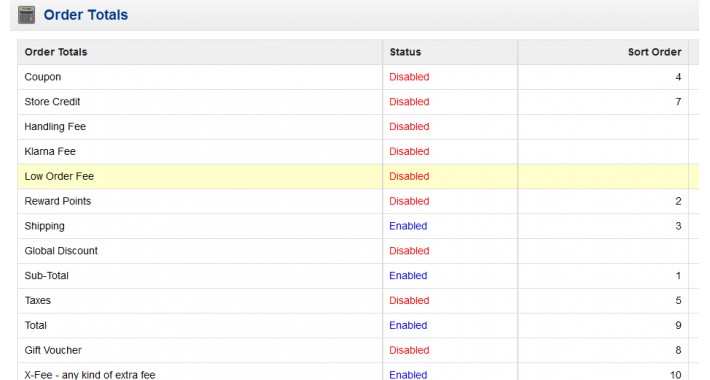Click Disabled status for Klarna Fee
The width and height of the screenshot is (710, 380).
tap(409, 151)
